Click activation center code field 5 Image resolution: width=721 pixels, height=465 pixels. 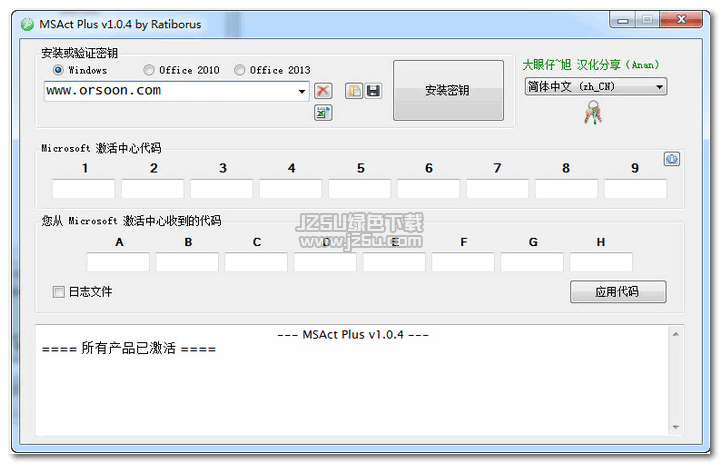point(360,189)
